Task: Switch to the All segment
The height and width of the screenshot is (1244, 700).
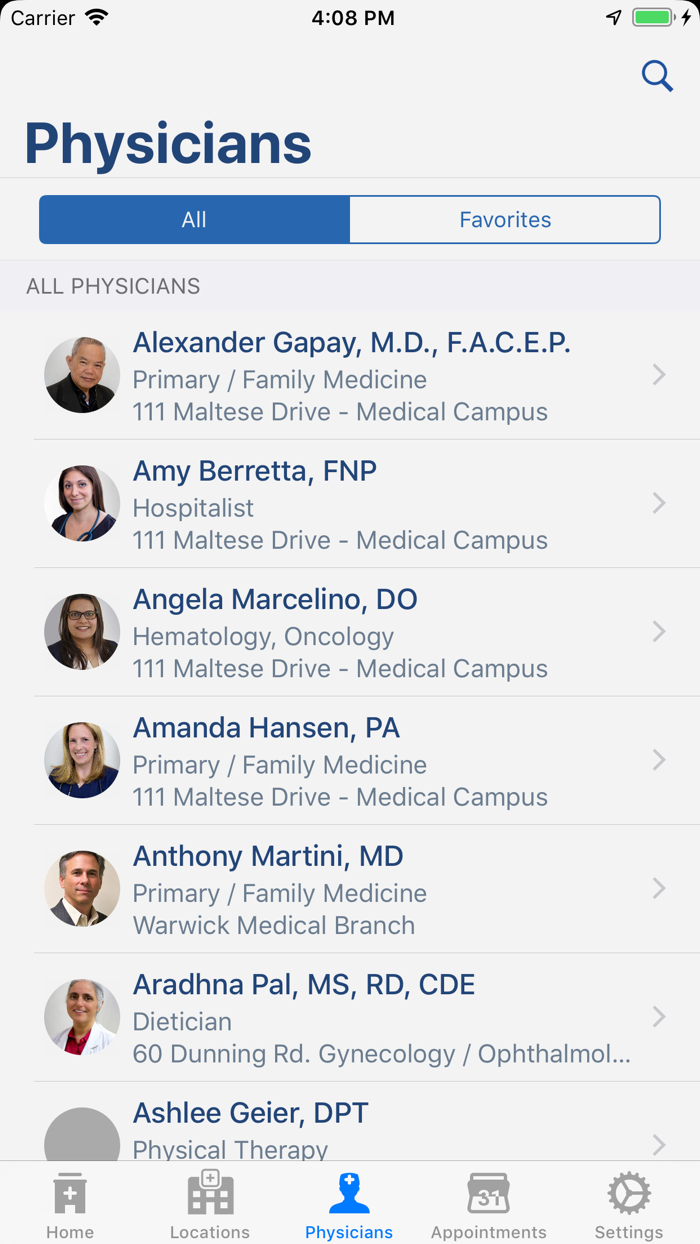Action: (x=194, y=220)
